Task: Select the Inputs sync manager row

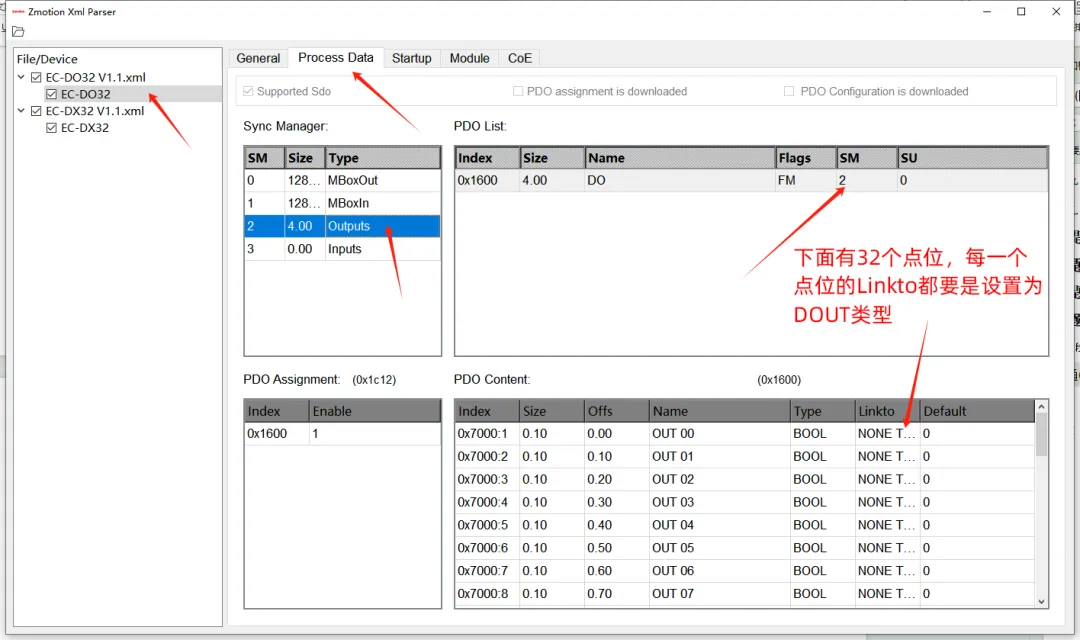Action: click(x=342, y=249)
